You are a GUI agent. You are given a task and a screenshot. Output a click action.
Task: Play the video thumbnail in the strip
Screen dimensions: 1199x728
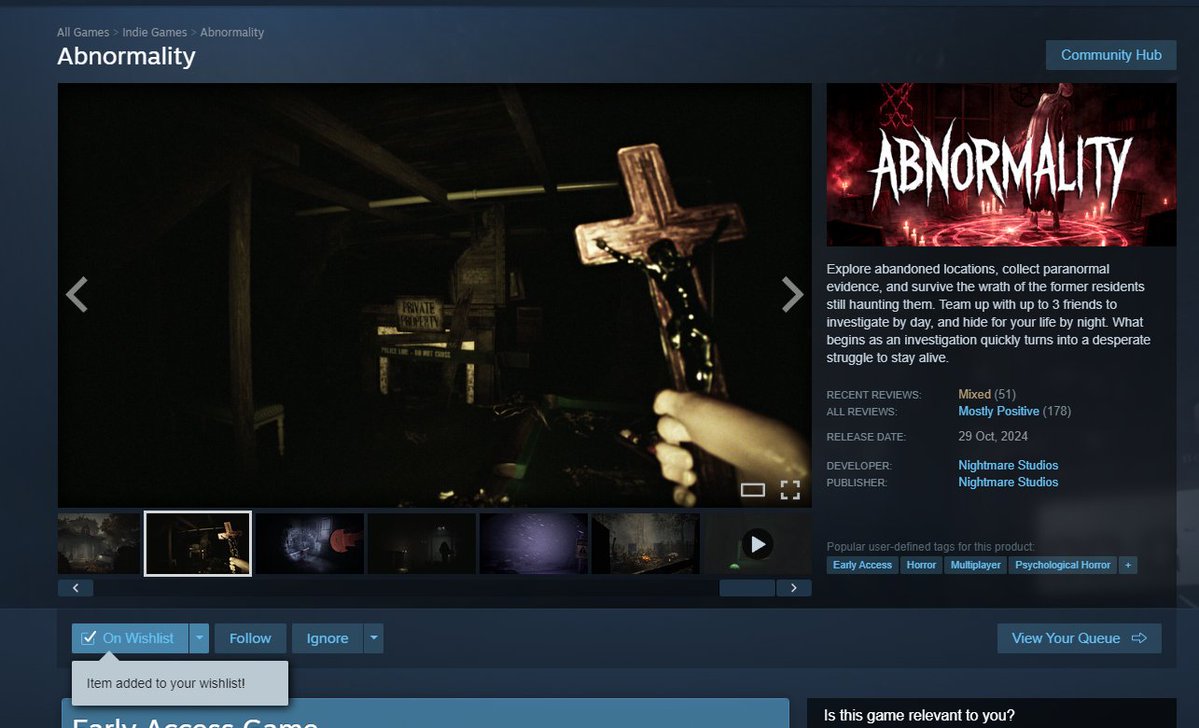(x=758, y=544)
